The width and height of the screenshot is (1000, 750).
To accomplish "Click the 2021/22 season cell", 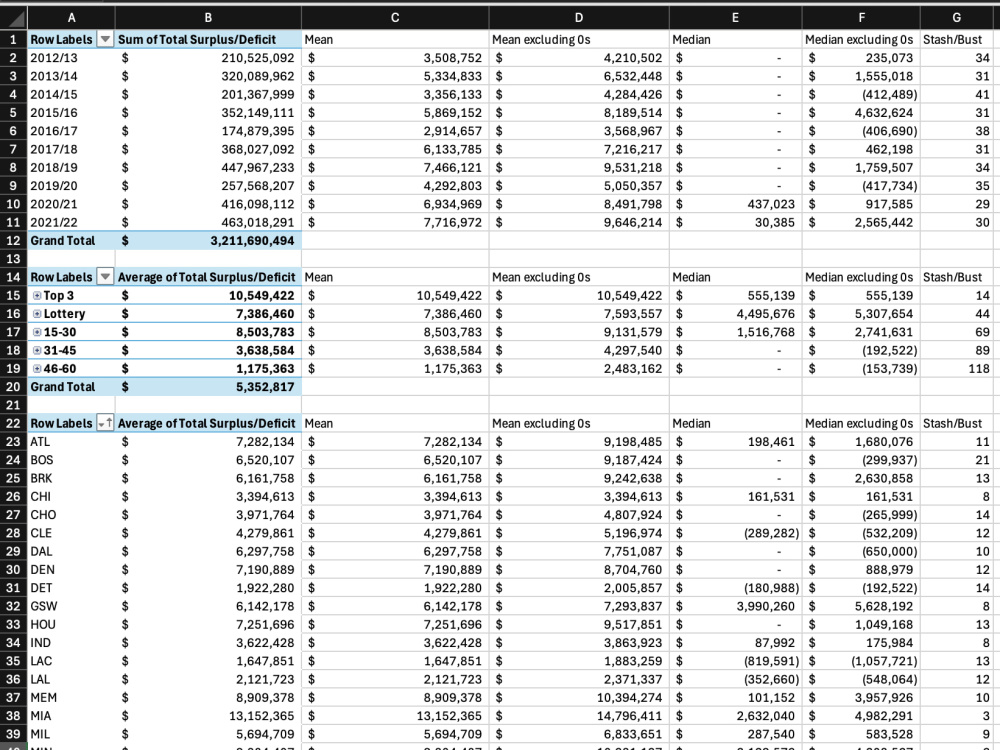I will 71,222.
